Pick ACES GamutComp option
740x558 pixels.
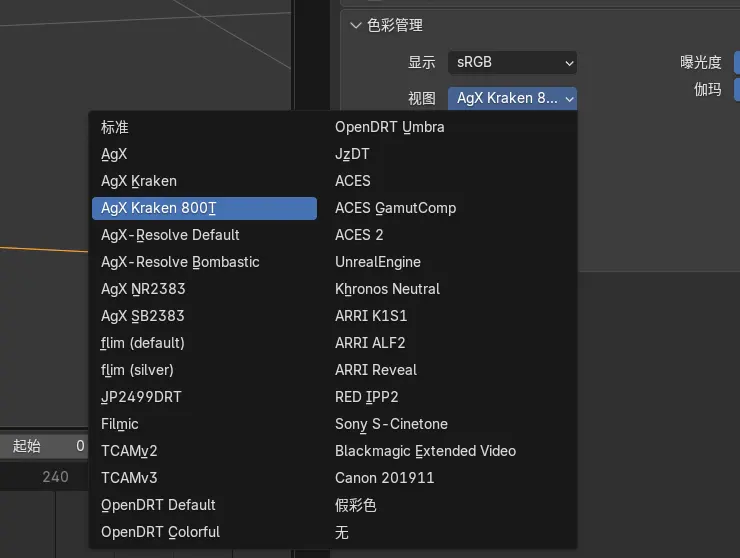451,208
